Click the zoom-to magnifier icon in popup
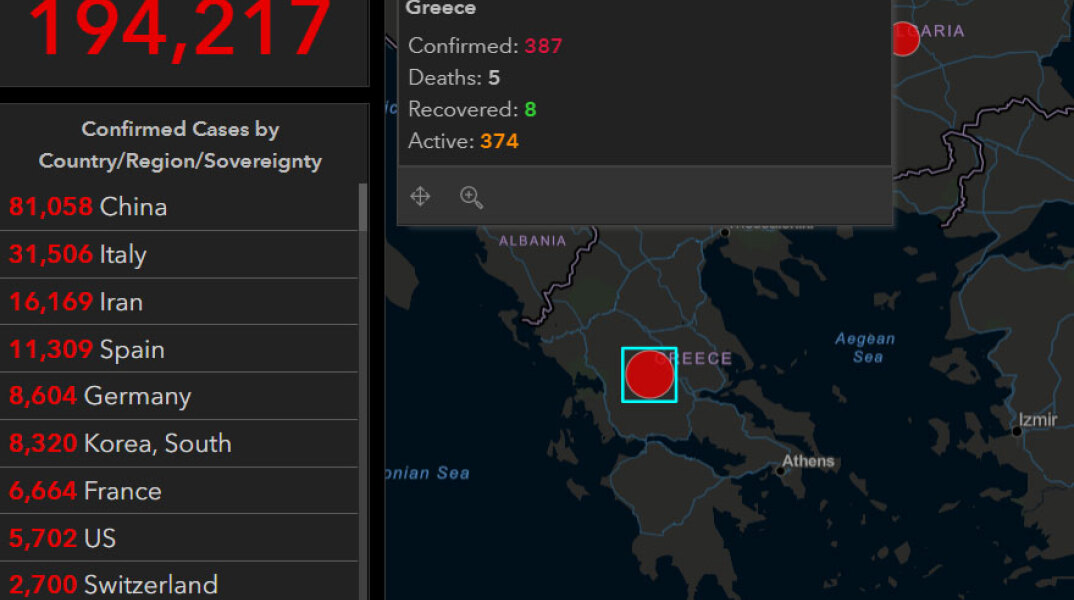1074x600 pixels. point(471,197)
